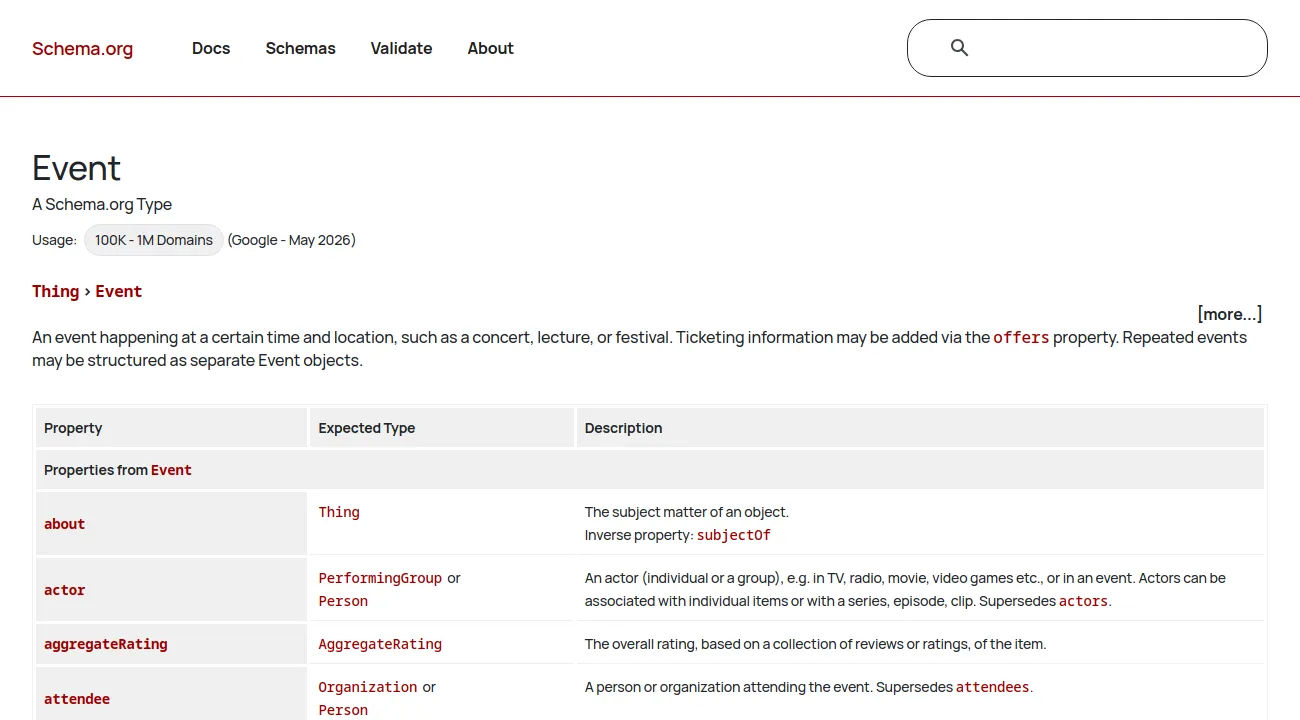Open the aggregateRating property link

(106, 644)
